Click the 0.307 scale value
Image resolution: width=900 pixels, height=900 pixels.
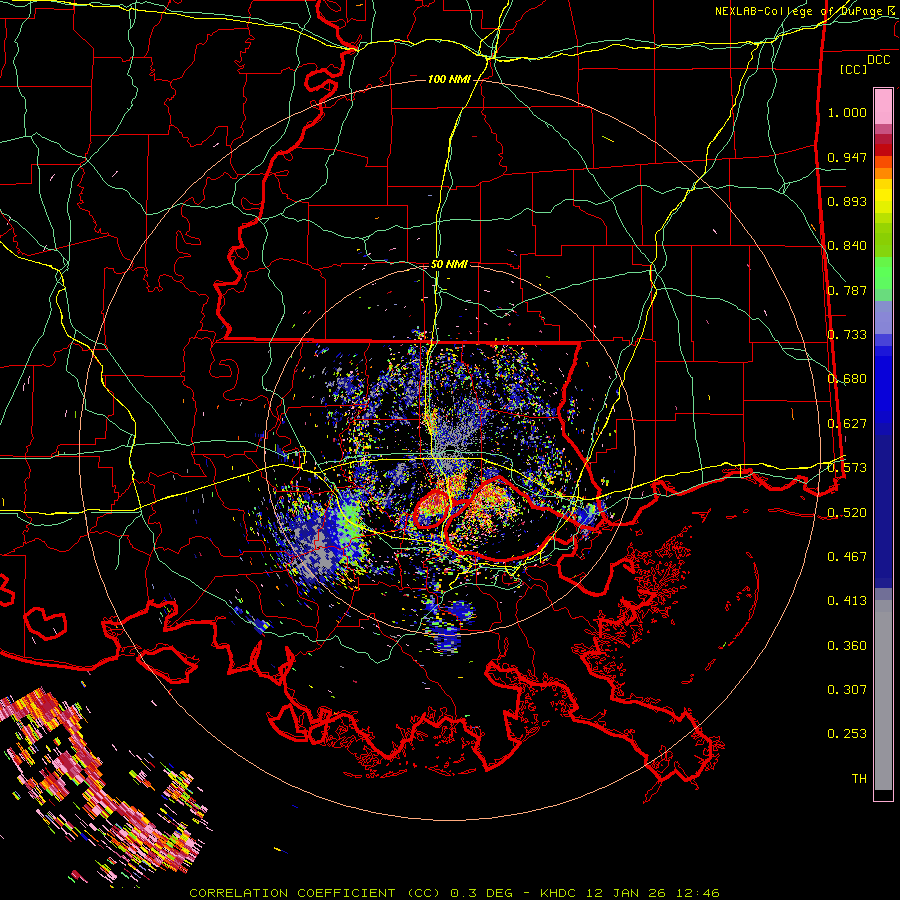tap(847, 690)
